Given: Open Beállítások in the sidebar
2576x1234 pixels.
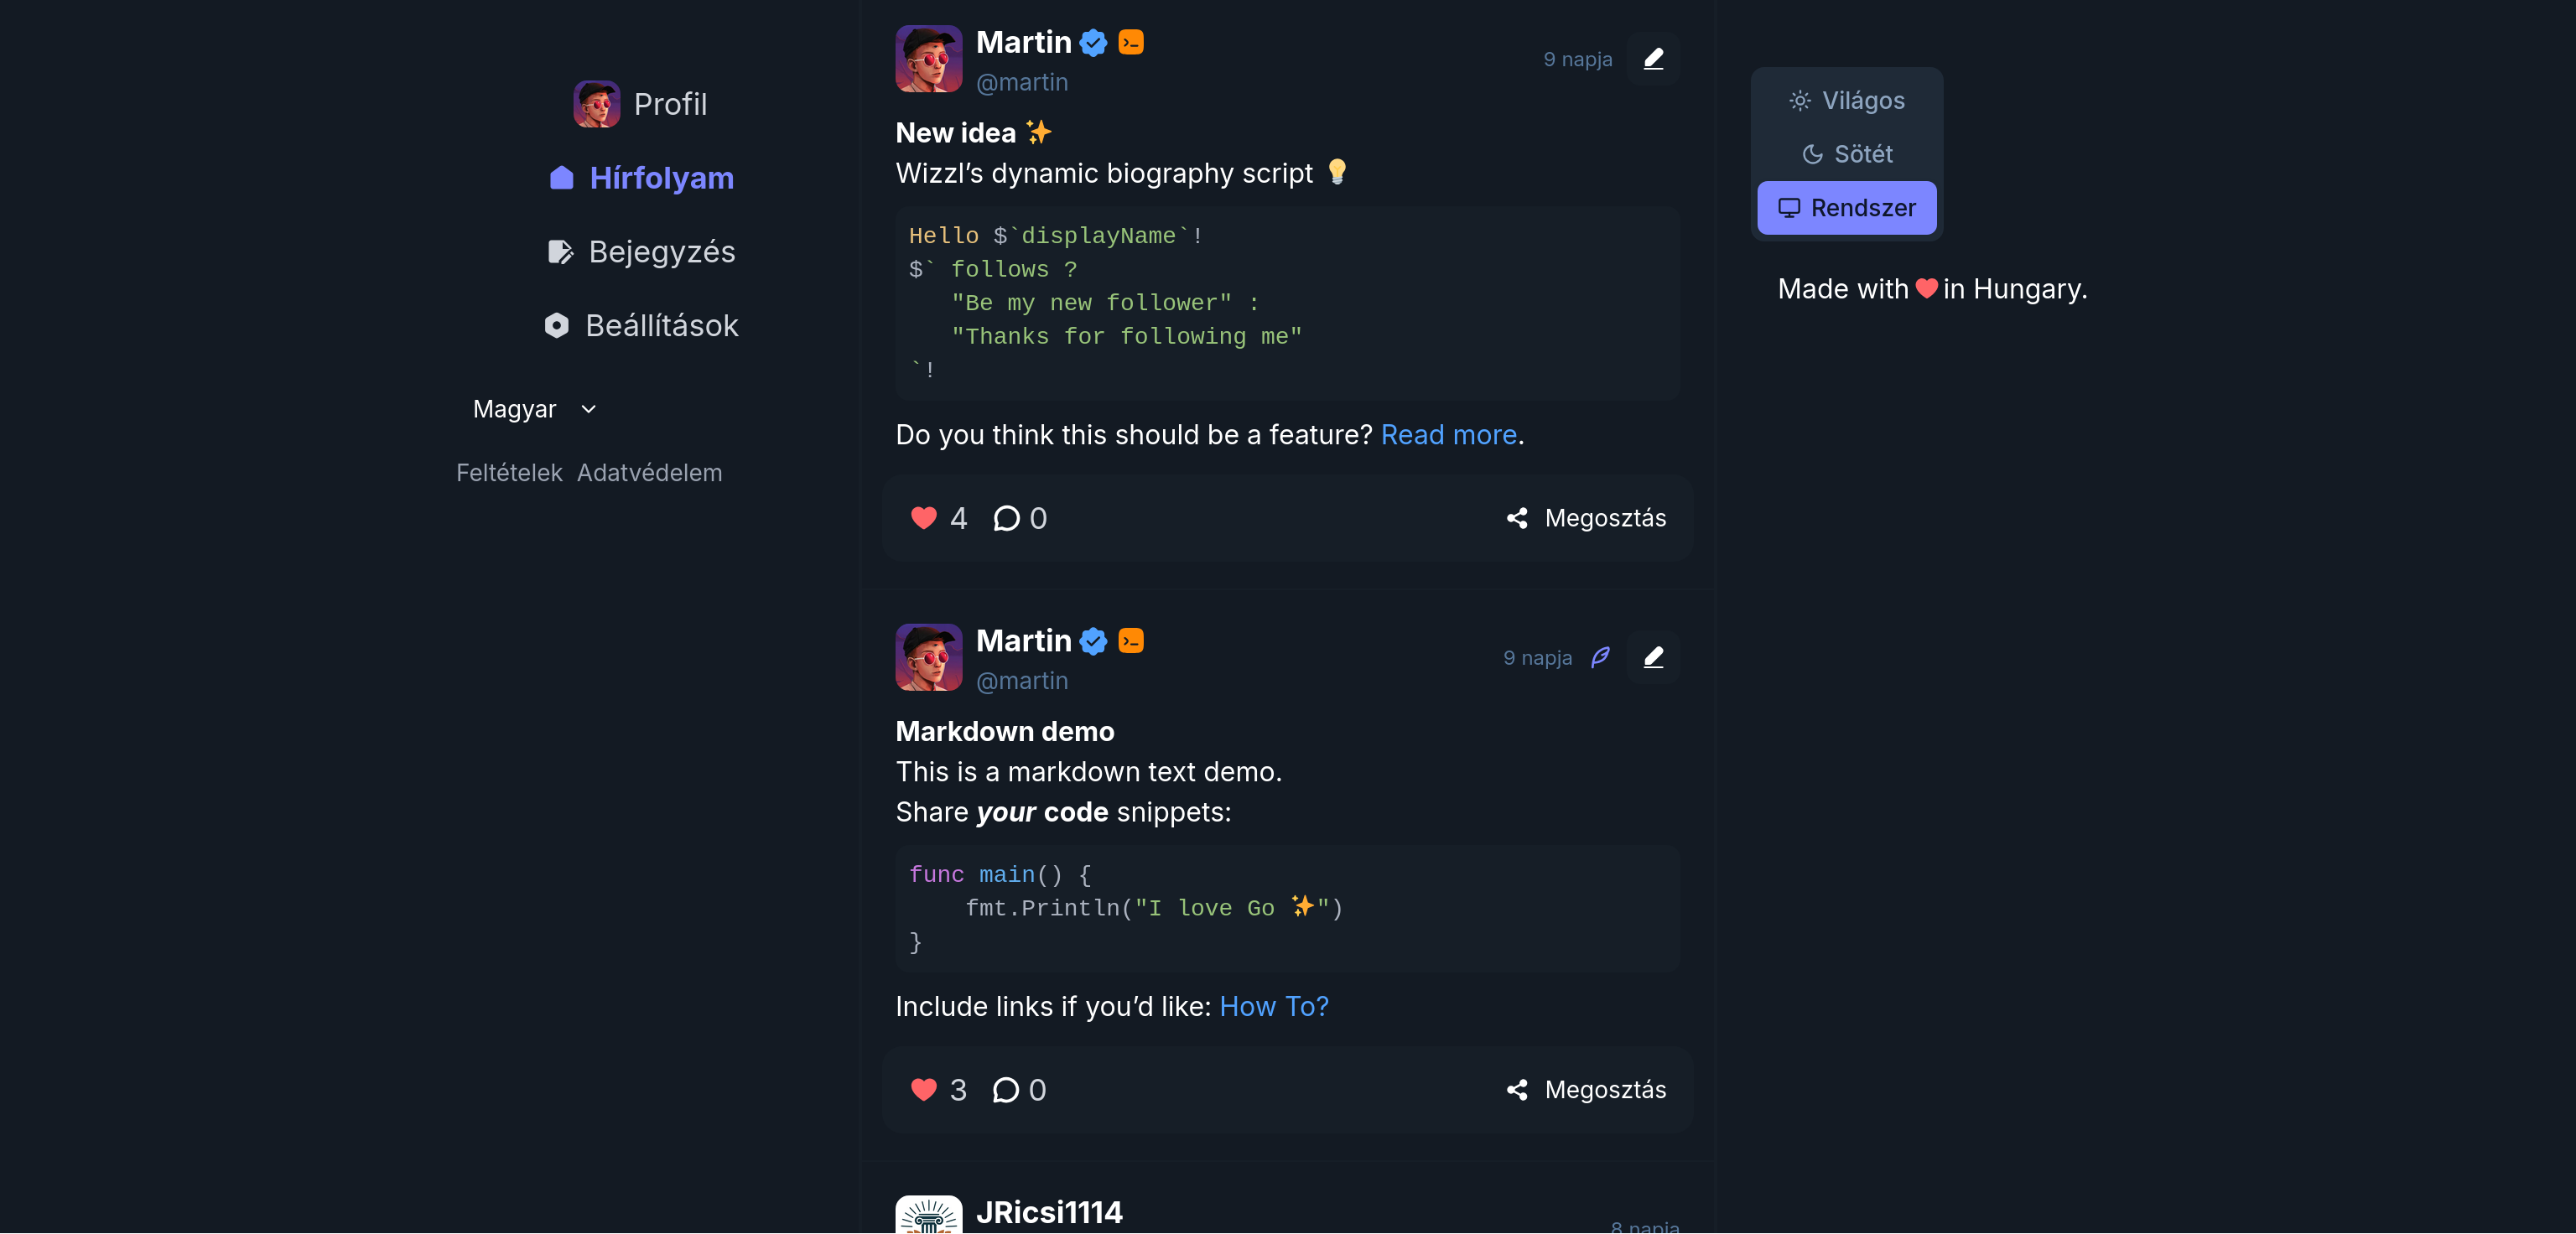Looking at the screenshot, I should tap(641, 326).
